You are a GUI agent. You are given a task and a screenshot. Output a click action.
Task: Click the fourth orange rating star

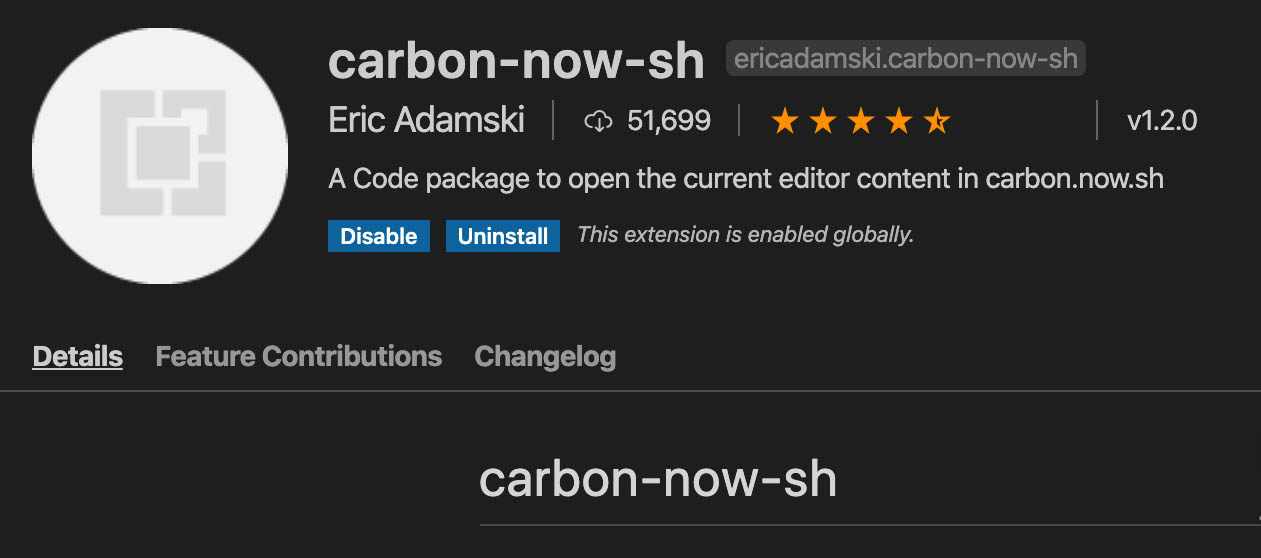(899, 122)
